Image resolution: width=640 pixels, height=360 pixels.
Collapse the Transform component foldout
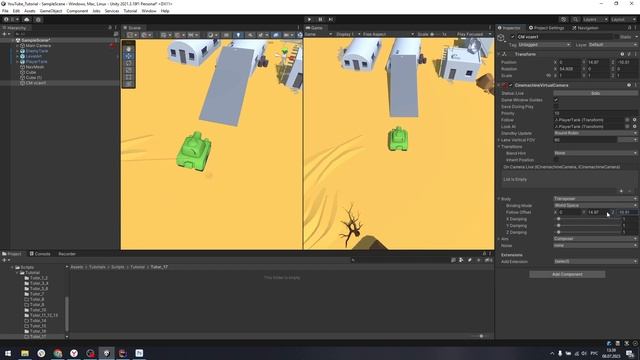(x=499, y=54)
